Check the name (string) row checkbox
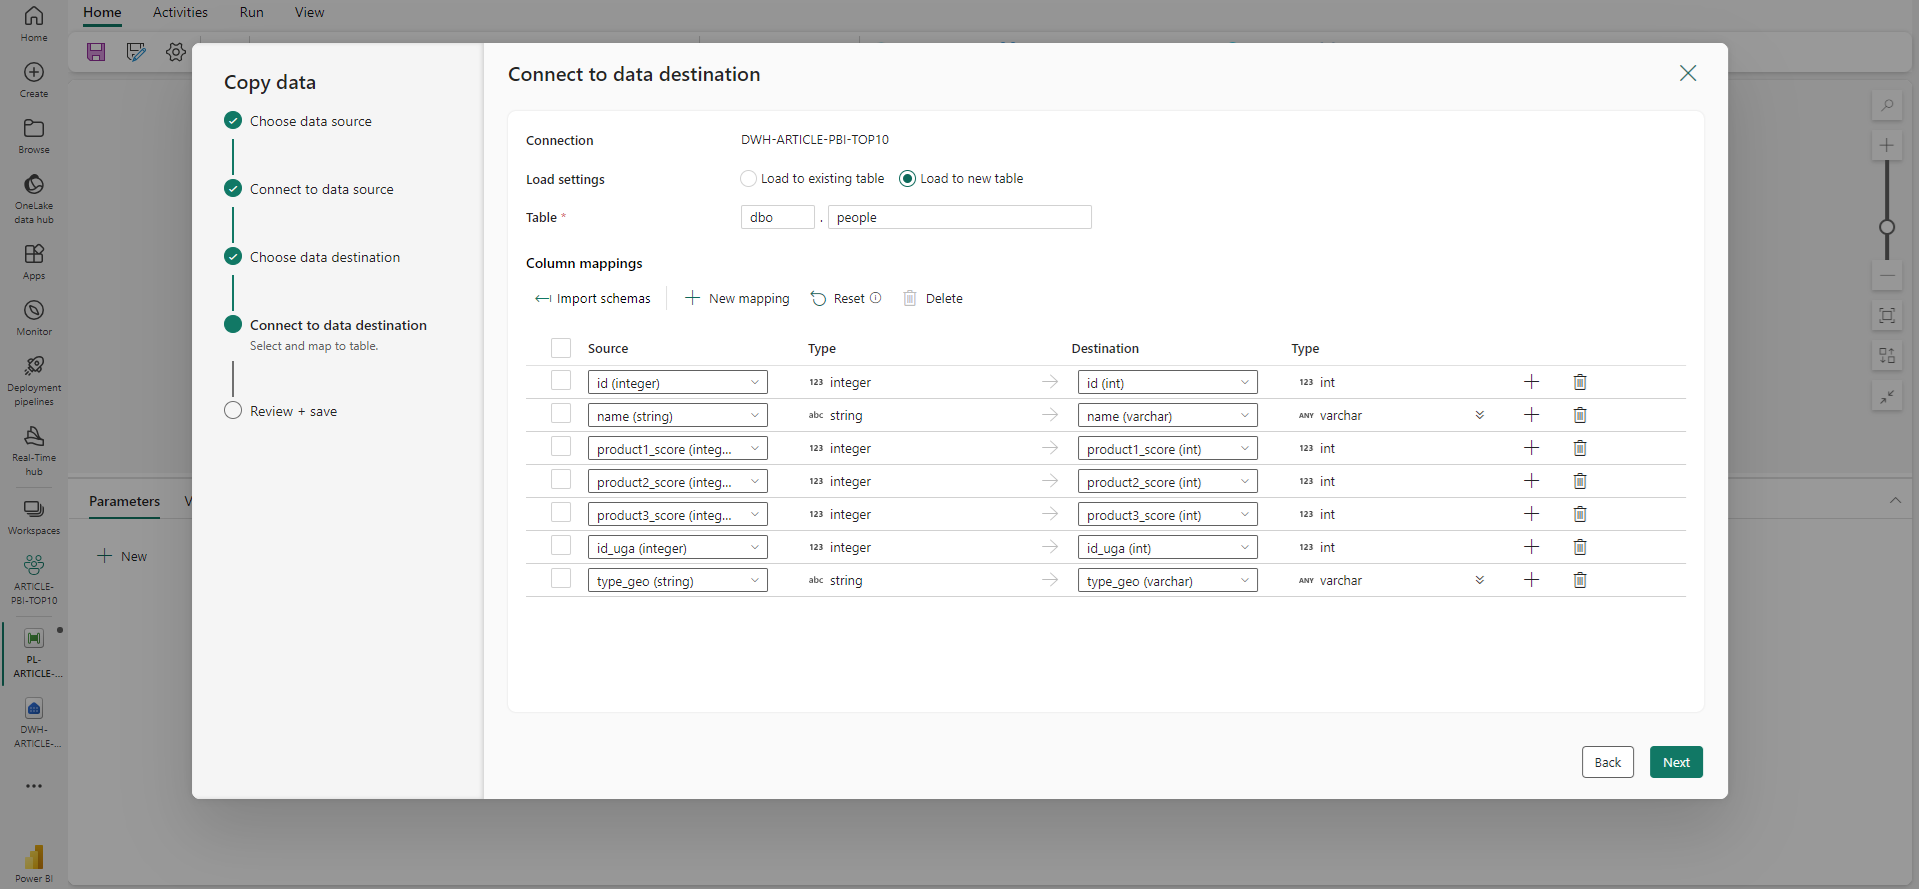The height and width of the screenshot is (889, 1919). tap(561, 414)
